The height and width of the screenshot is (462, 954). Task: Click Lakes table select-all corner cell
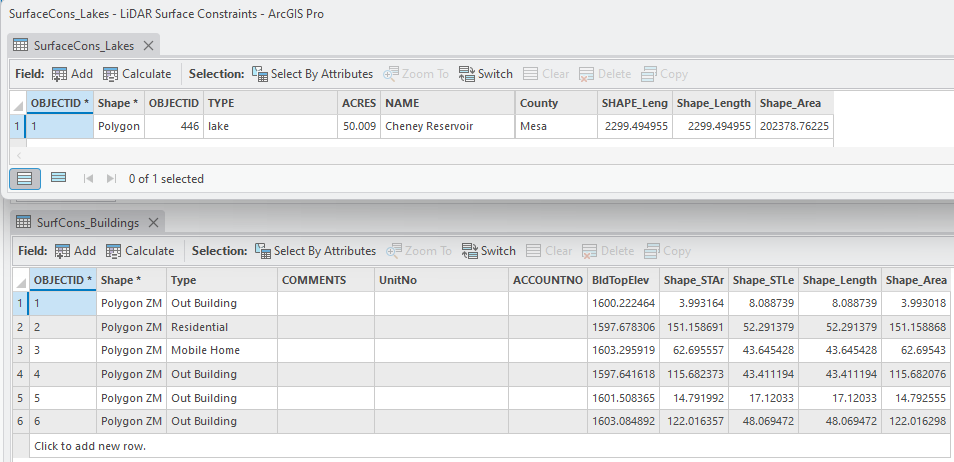click(18, 103)
